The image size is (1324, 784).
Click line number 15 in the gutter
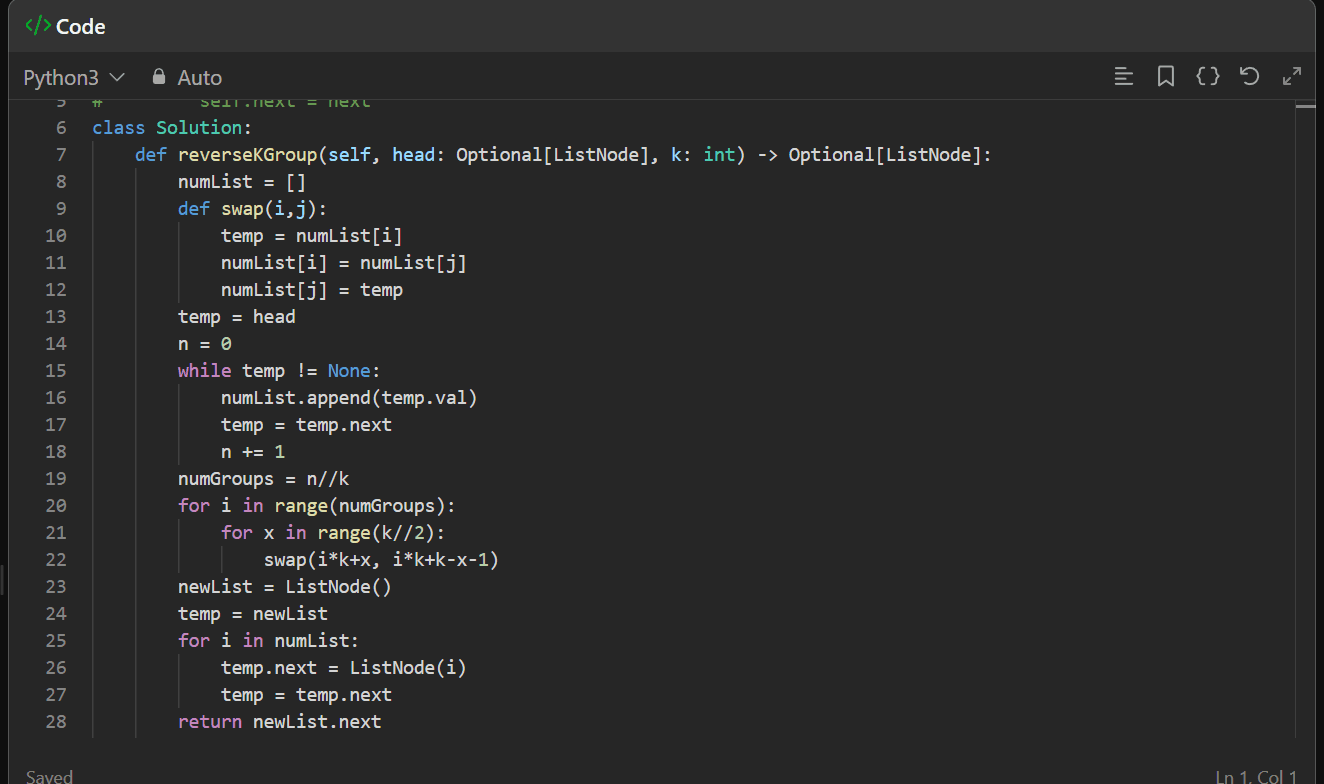pyautogui.click(x=56, y=370)
